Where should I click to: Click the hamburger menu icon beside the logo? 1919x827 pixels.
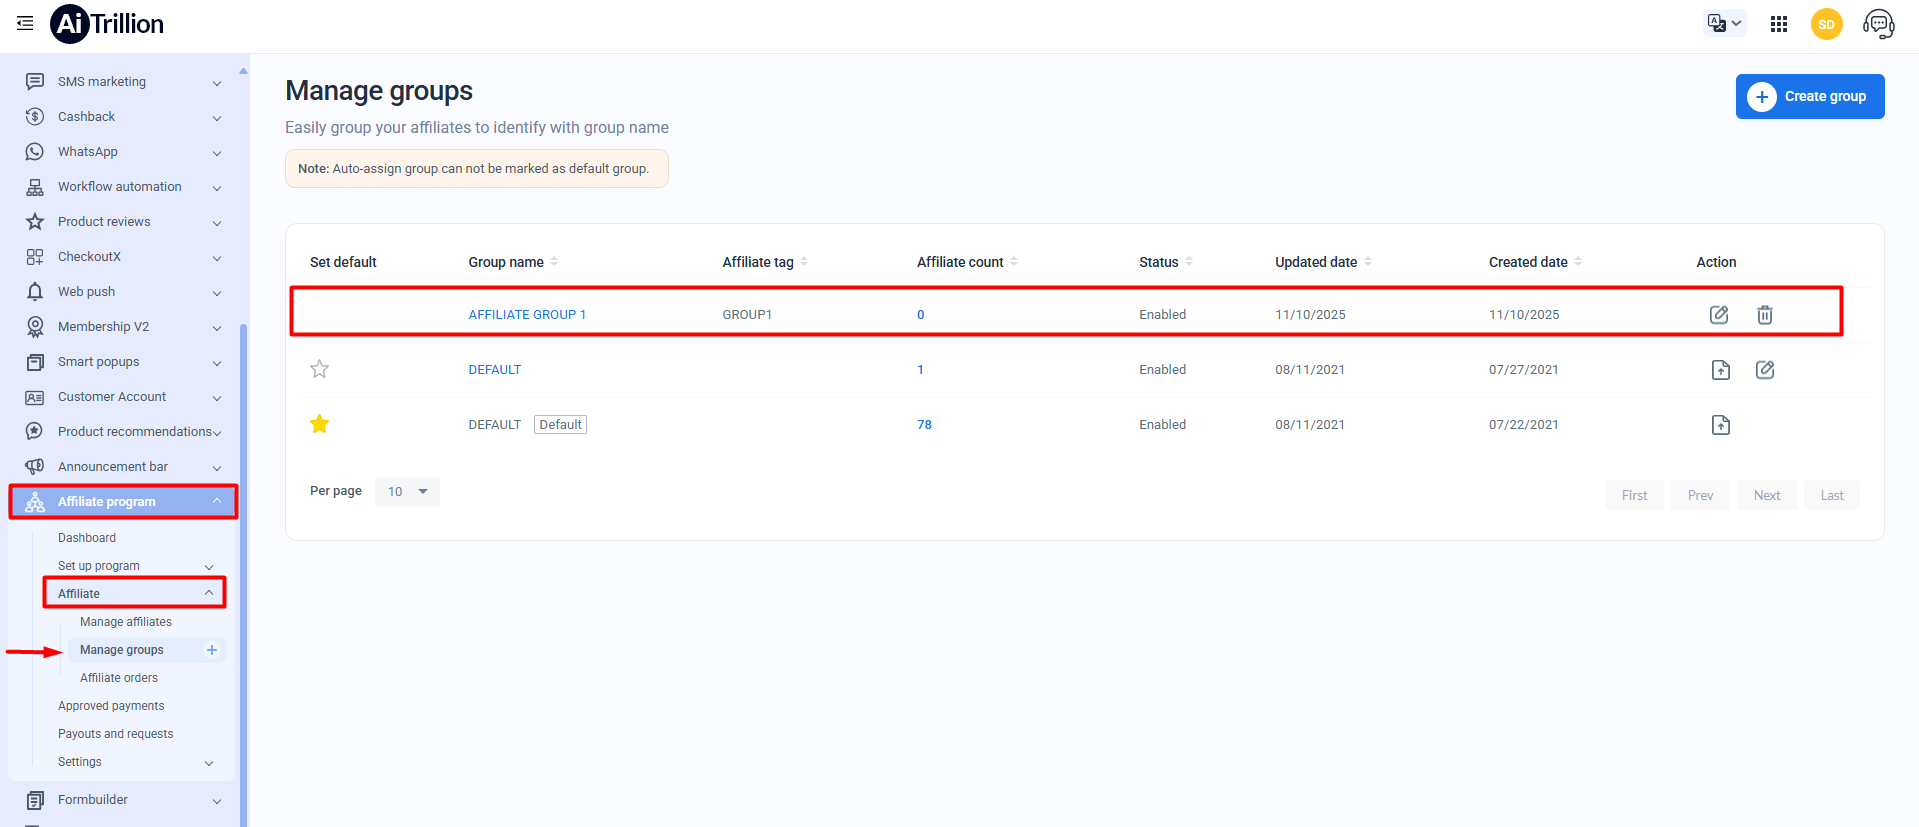tap(25, 23)
